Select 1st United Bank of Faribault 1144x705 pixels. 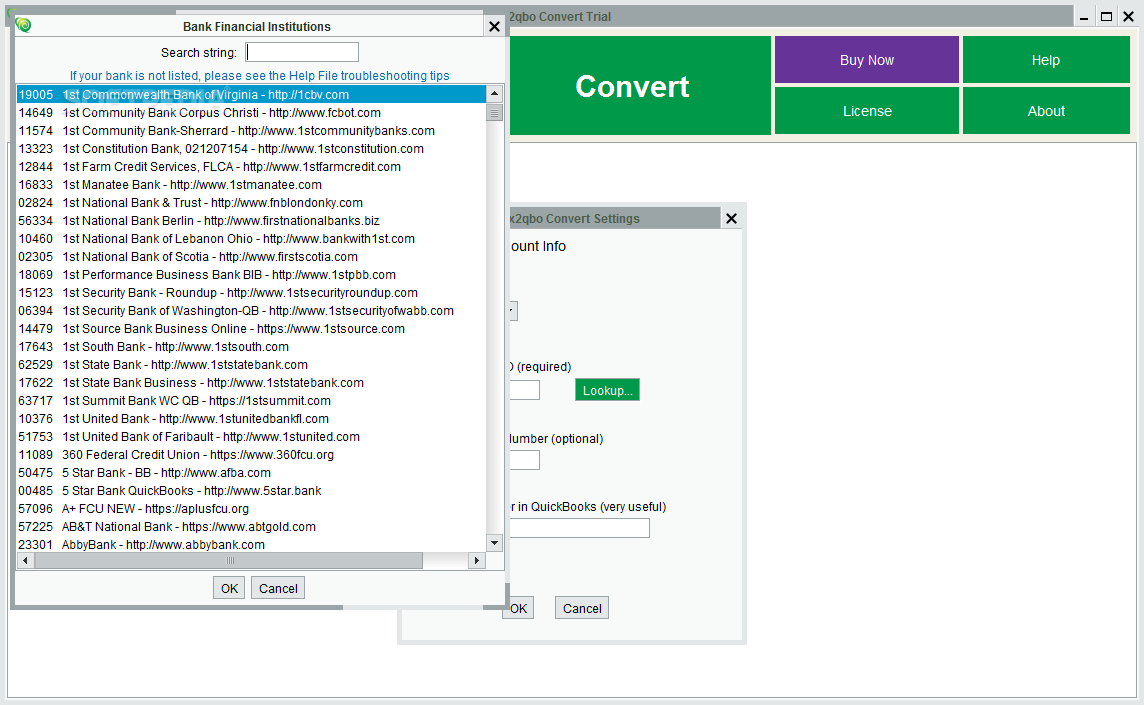point(251,436)
